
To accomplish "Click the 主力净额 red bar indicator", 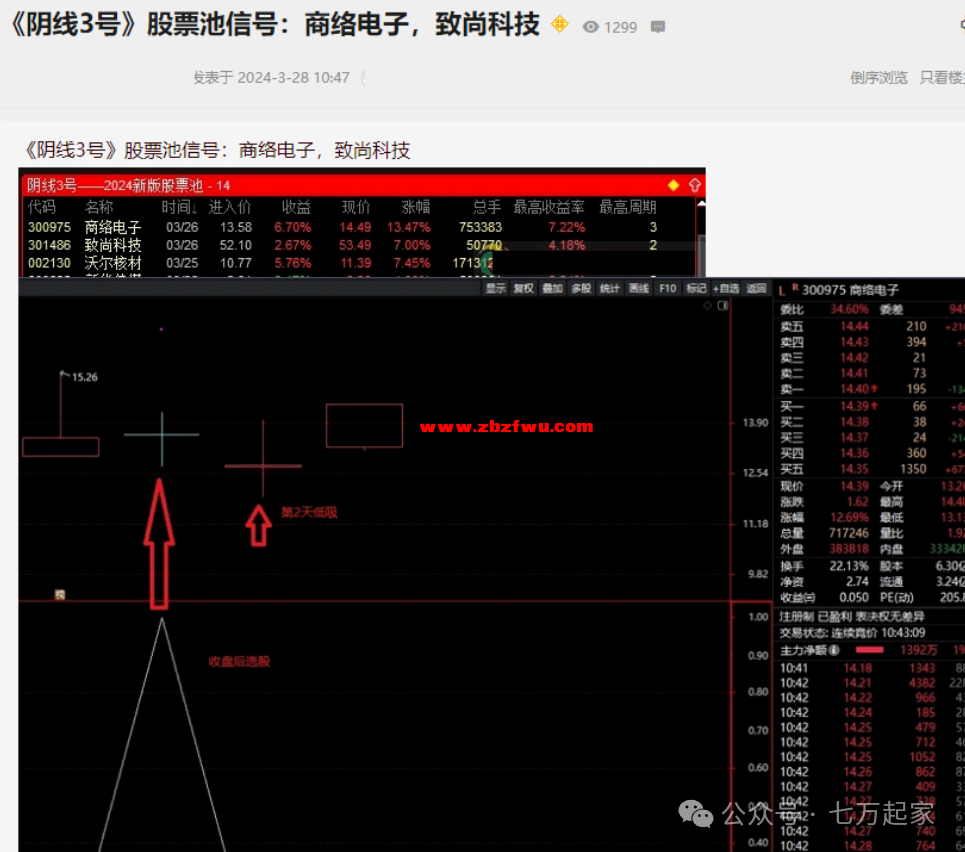I will coord(870,650).
